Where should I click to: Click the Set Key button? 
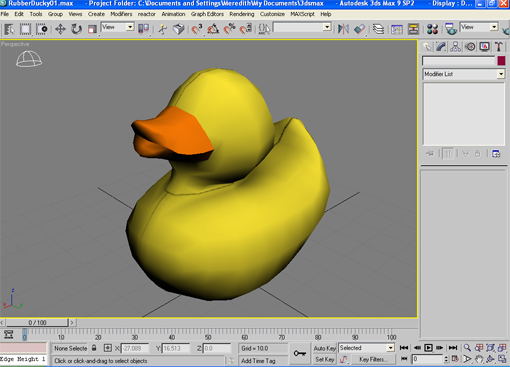click(324, 359)
